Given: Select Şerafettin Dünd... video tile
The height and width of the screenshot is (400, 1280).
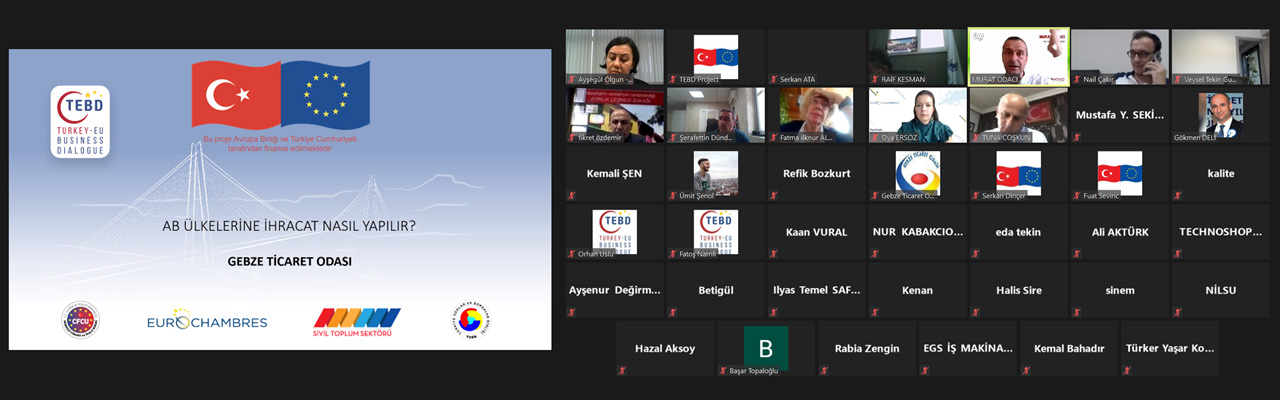Looking at the screenshot, I should click(716, 115).
